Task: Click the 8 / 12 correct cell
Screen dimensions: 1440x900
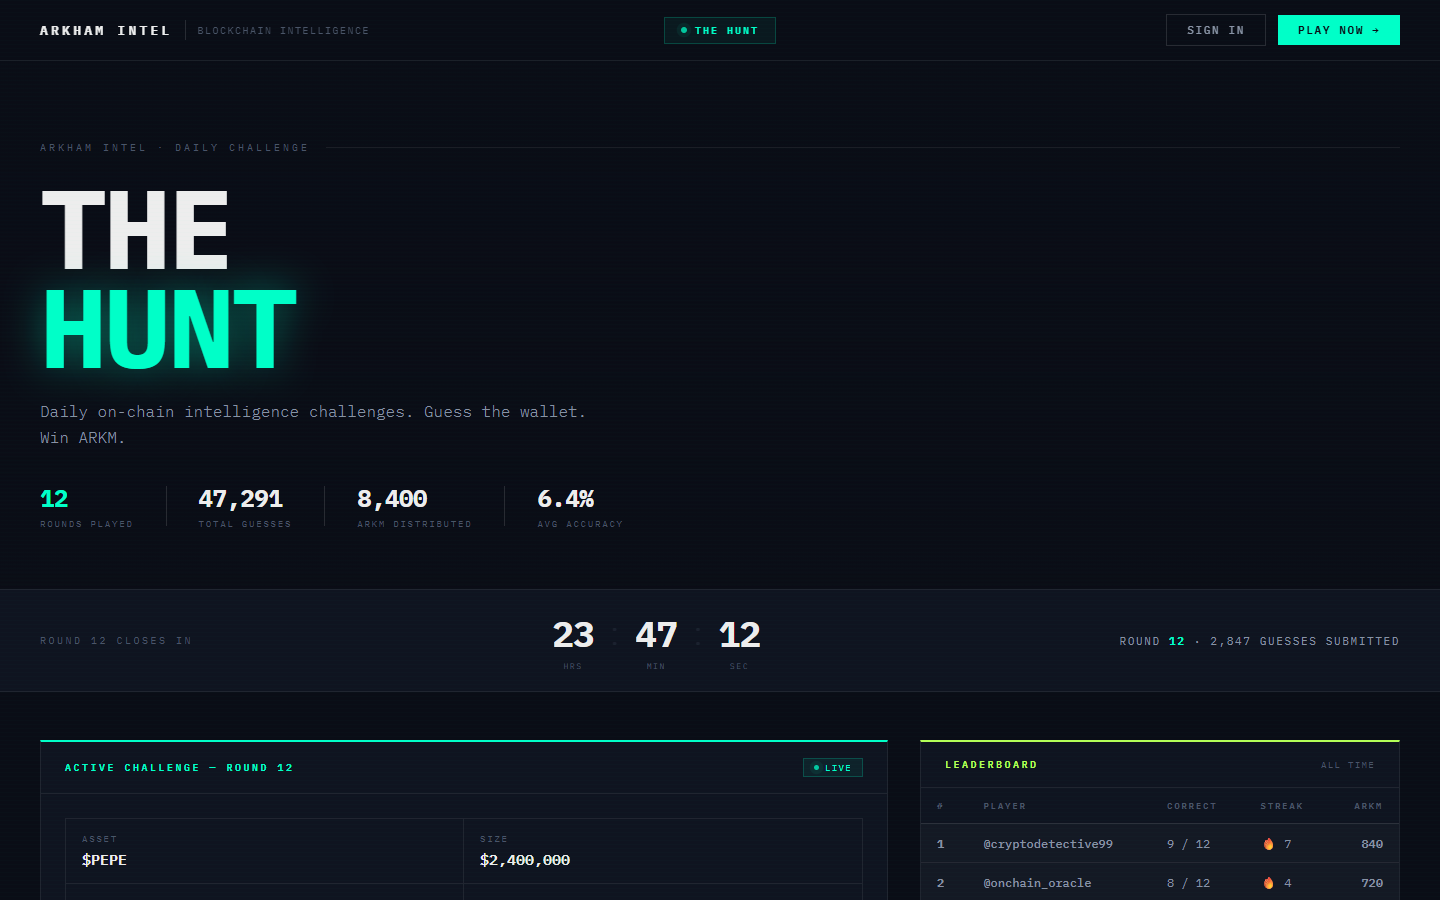Action: coord(1188,883)
